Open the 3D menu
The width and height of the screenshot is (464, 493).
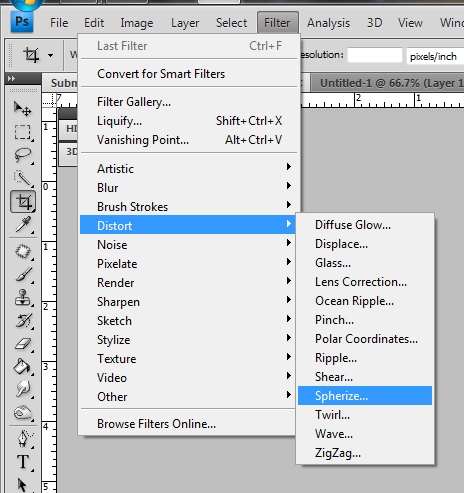374,23
